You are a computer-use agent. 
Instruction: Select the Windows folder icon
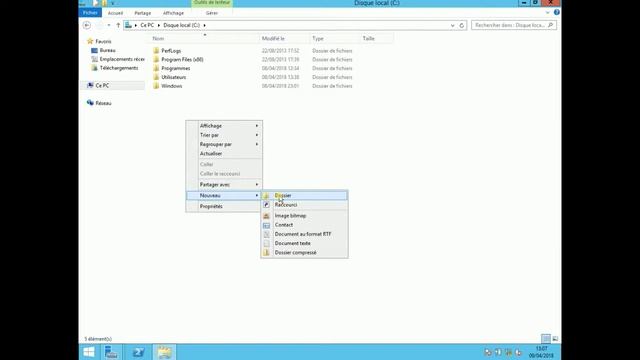pyautogui.click(x=156, y=86)
